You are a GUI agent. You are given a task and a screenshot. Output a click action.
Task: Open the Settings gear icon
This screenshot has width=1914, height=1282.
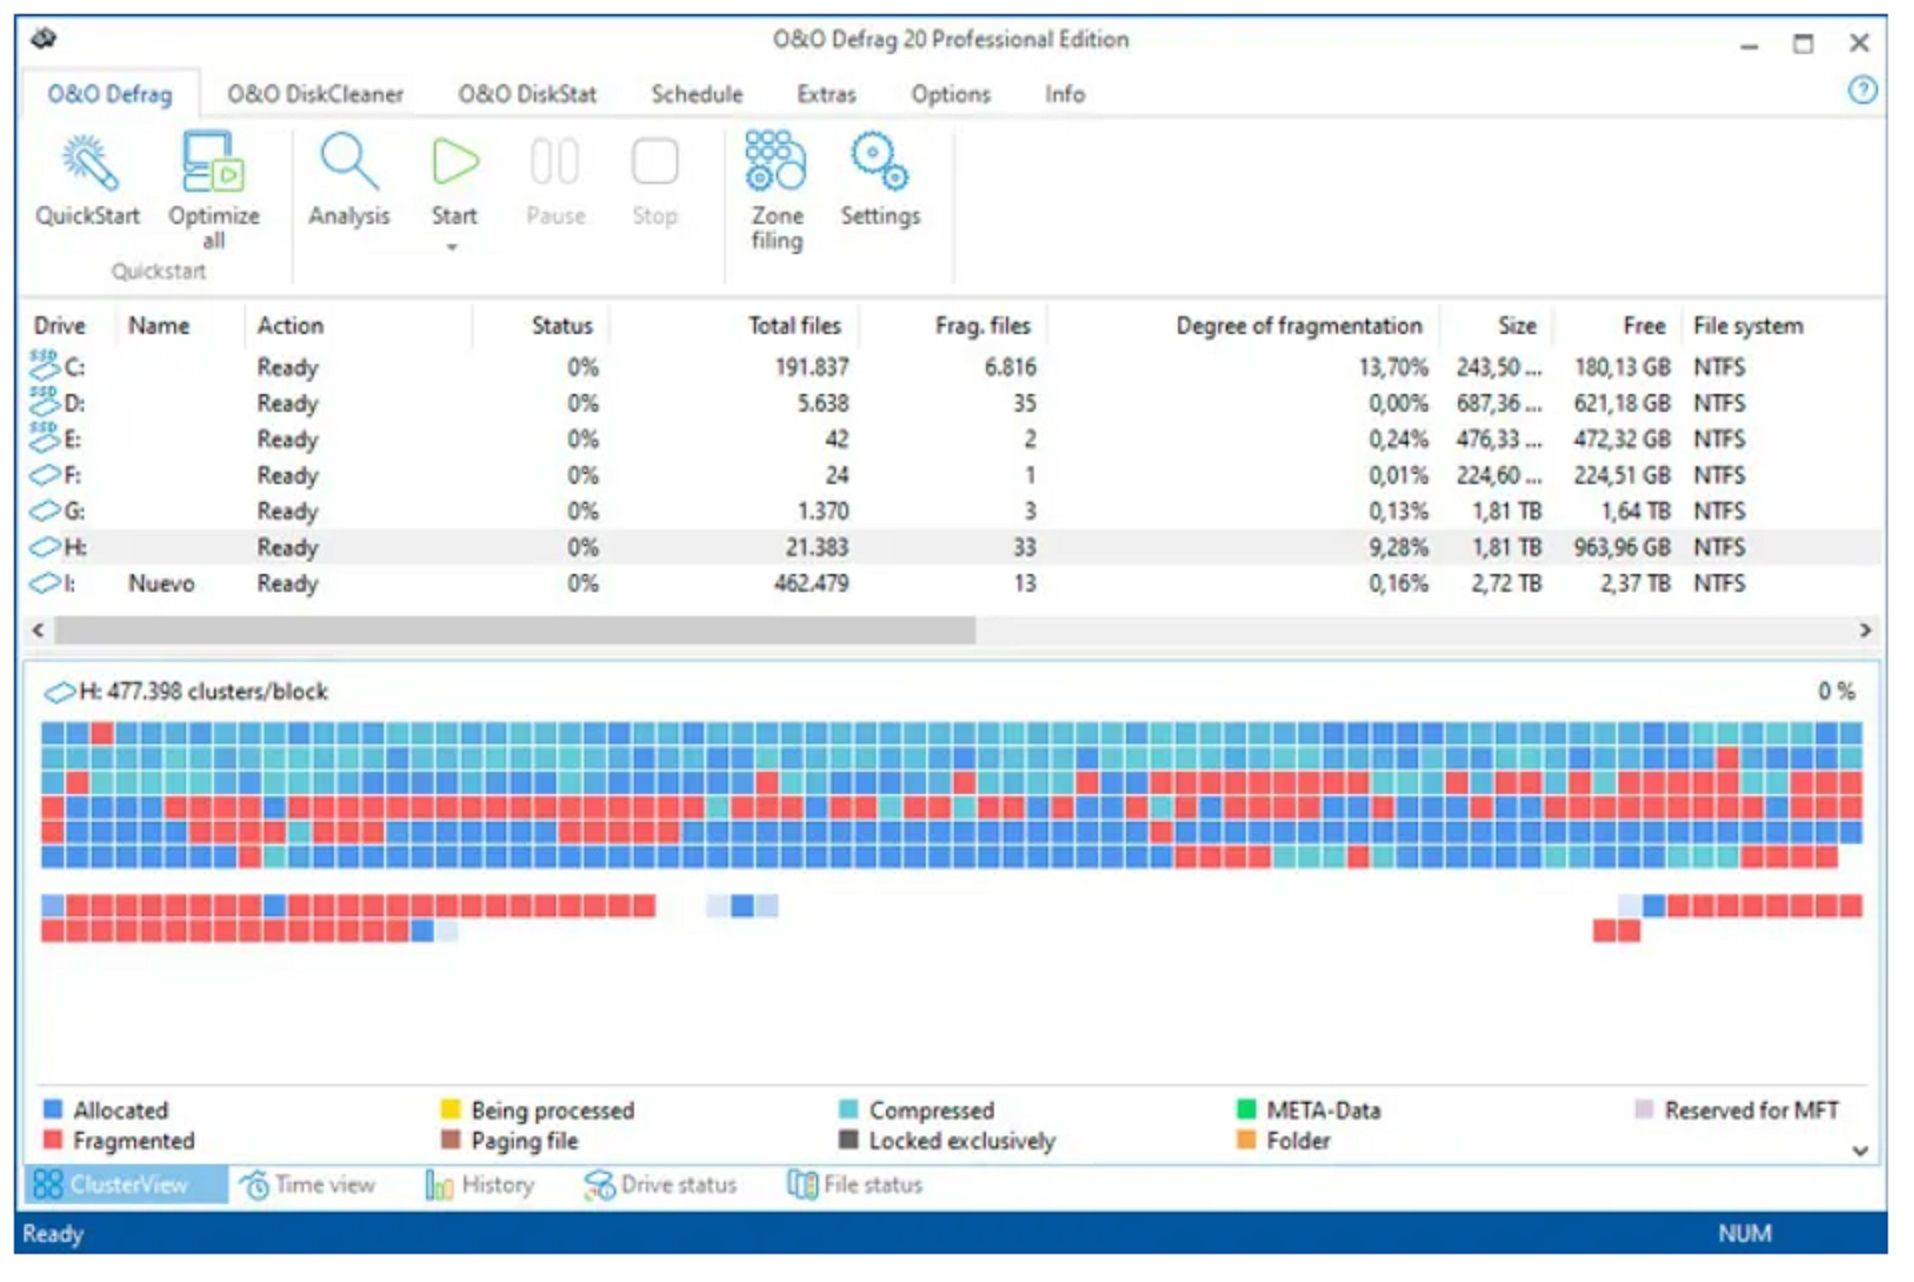point(879,161)
